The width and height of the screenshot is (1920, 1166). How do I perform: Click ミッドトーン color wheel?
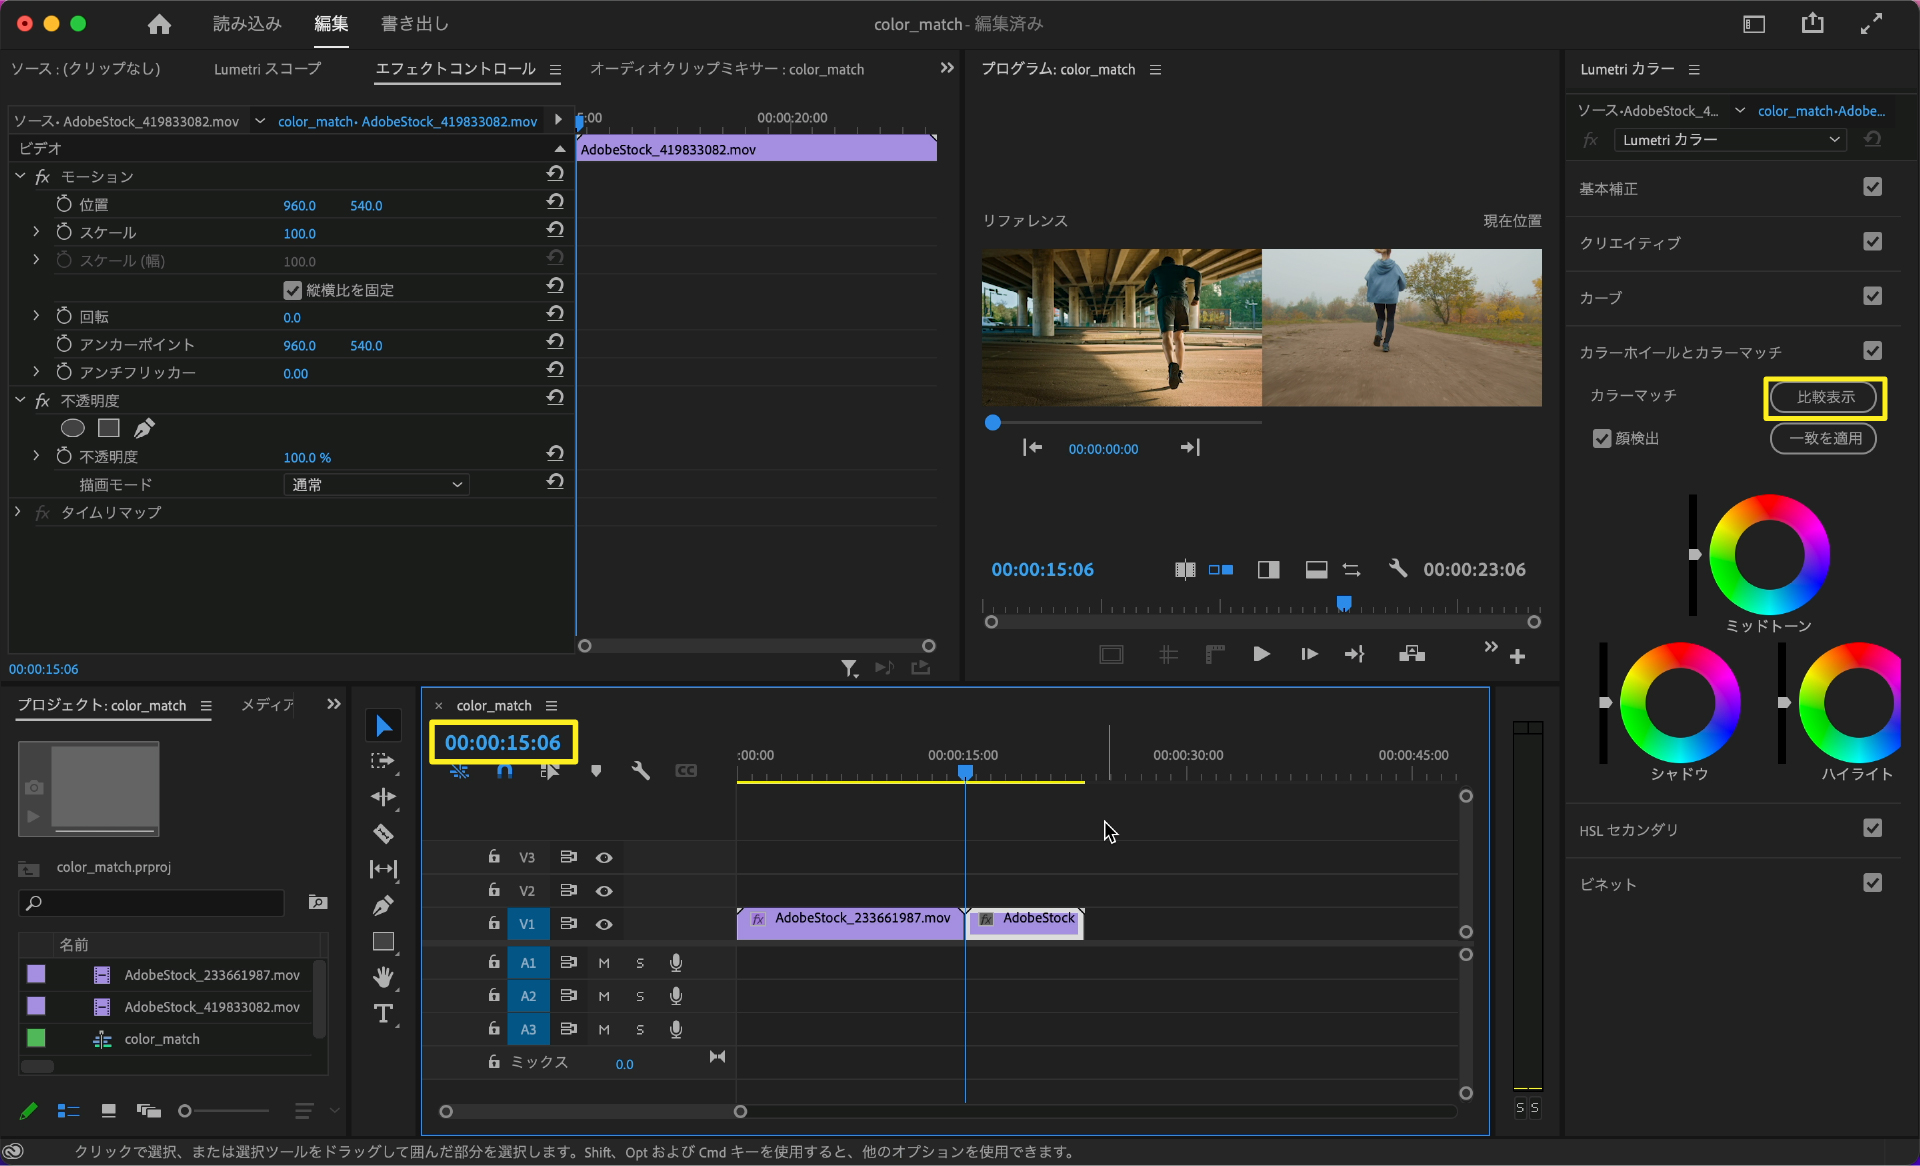pos(1769,554)
